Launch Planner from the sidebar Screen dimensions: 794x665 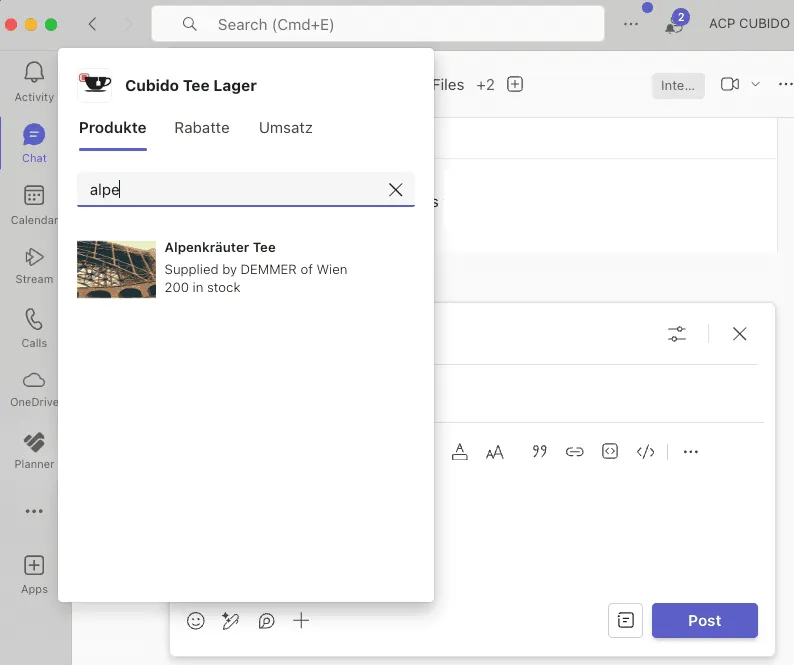click(x=34, y=449)
